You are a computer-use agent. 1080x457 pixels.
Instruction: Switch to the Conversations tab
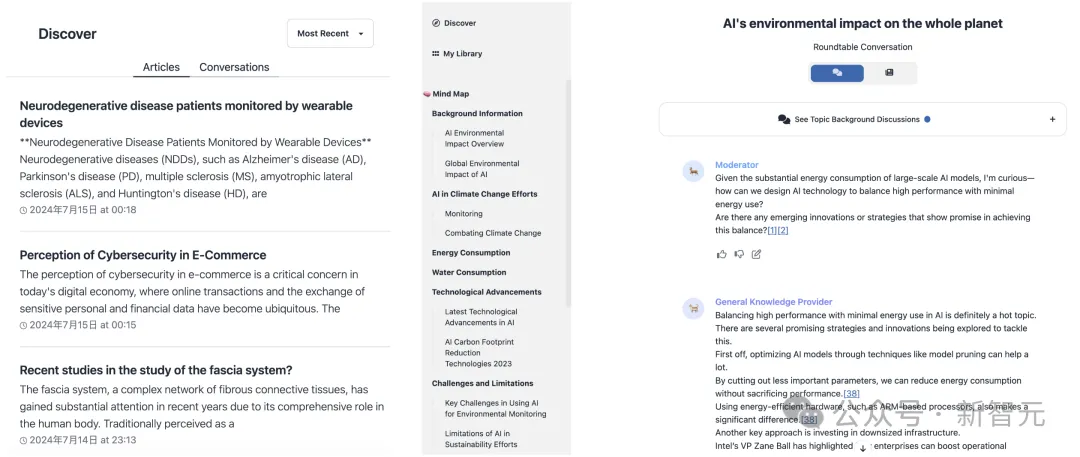[234, 67]
